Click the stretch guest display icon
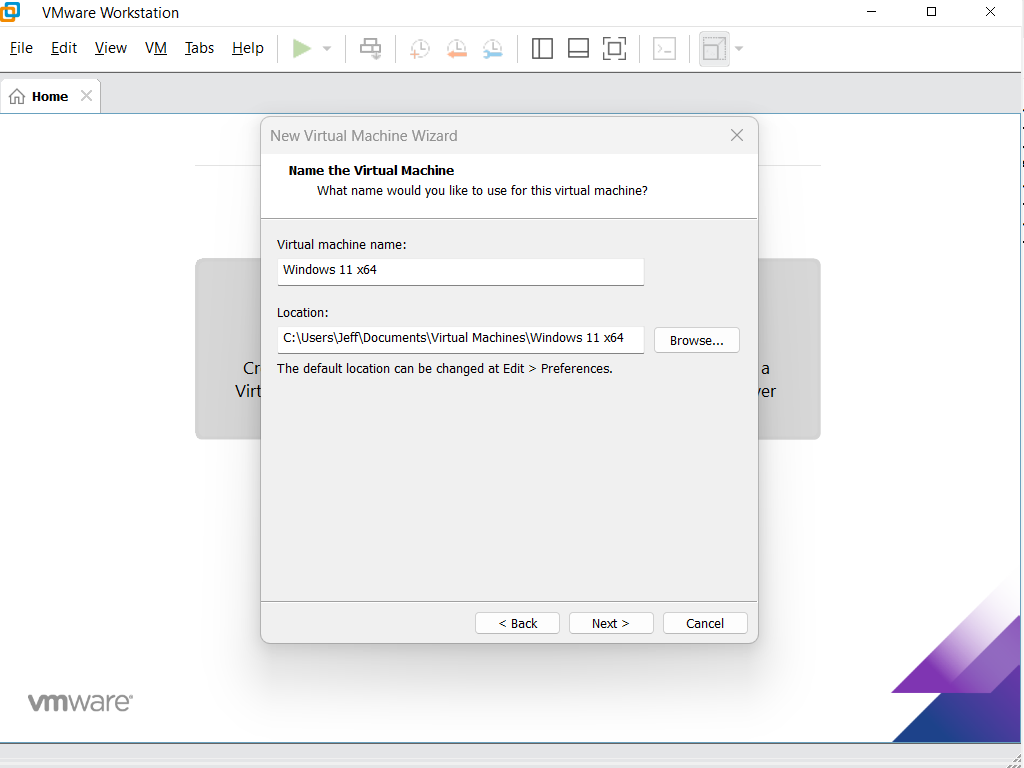This screenshot has height=768, width=1024. [713, 48]
